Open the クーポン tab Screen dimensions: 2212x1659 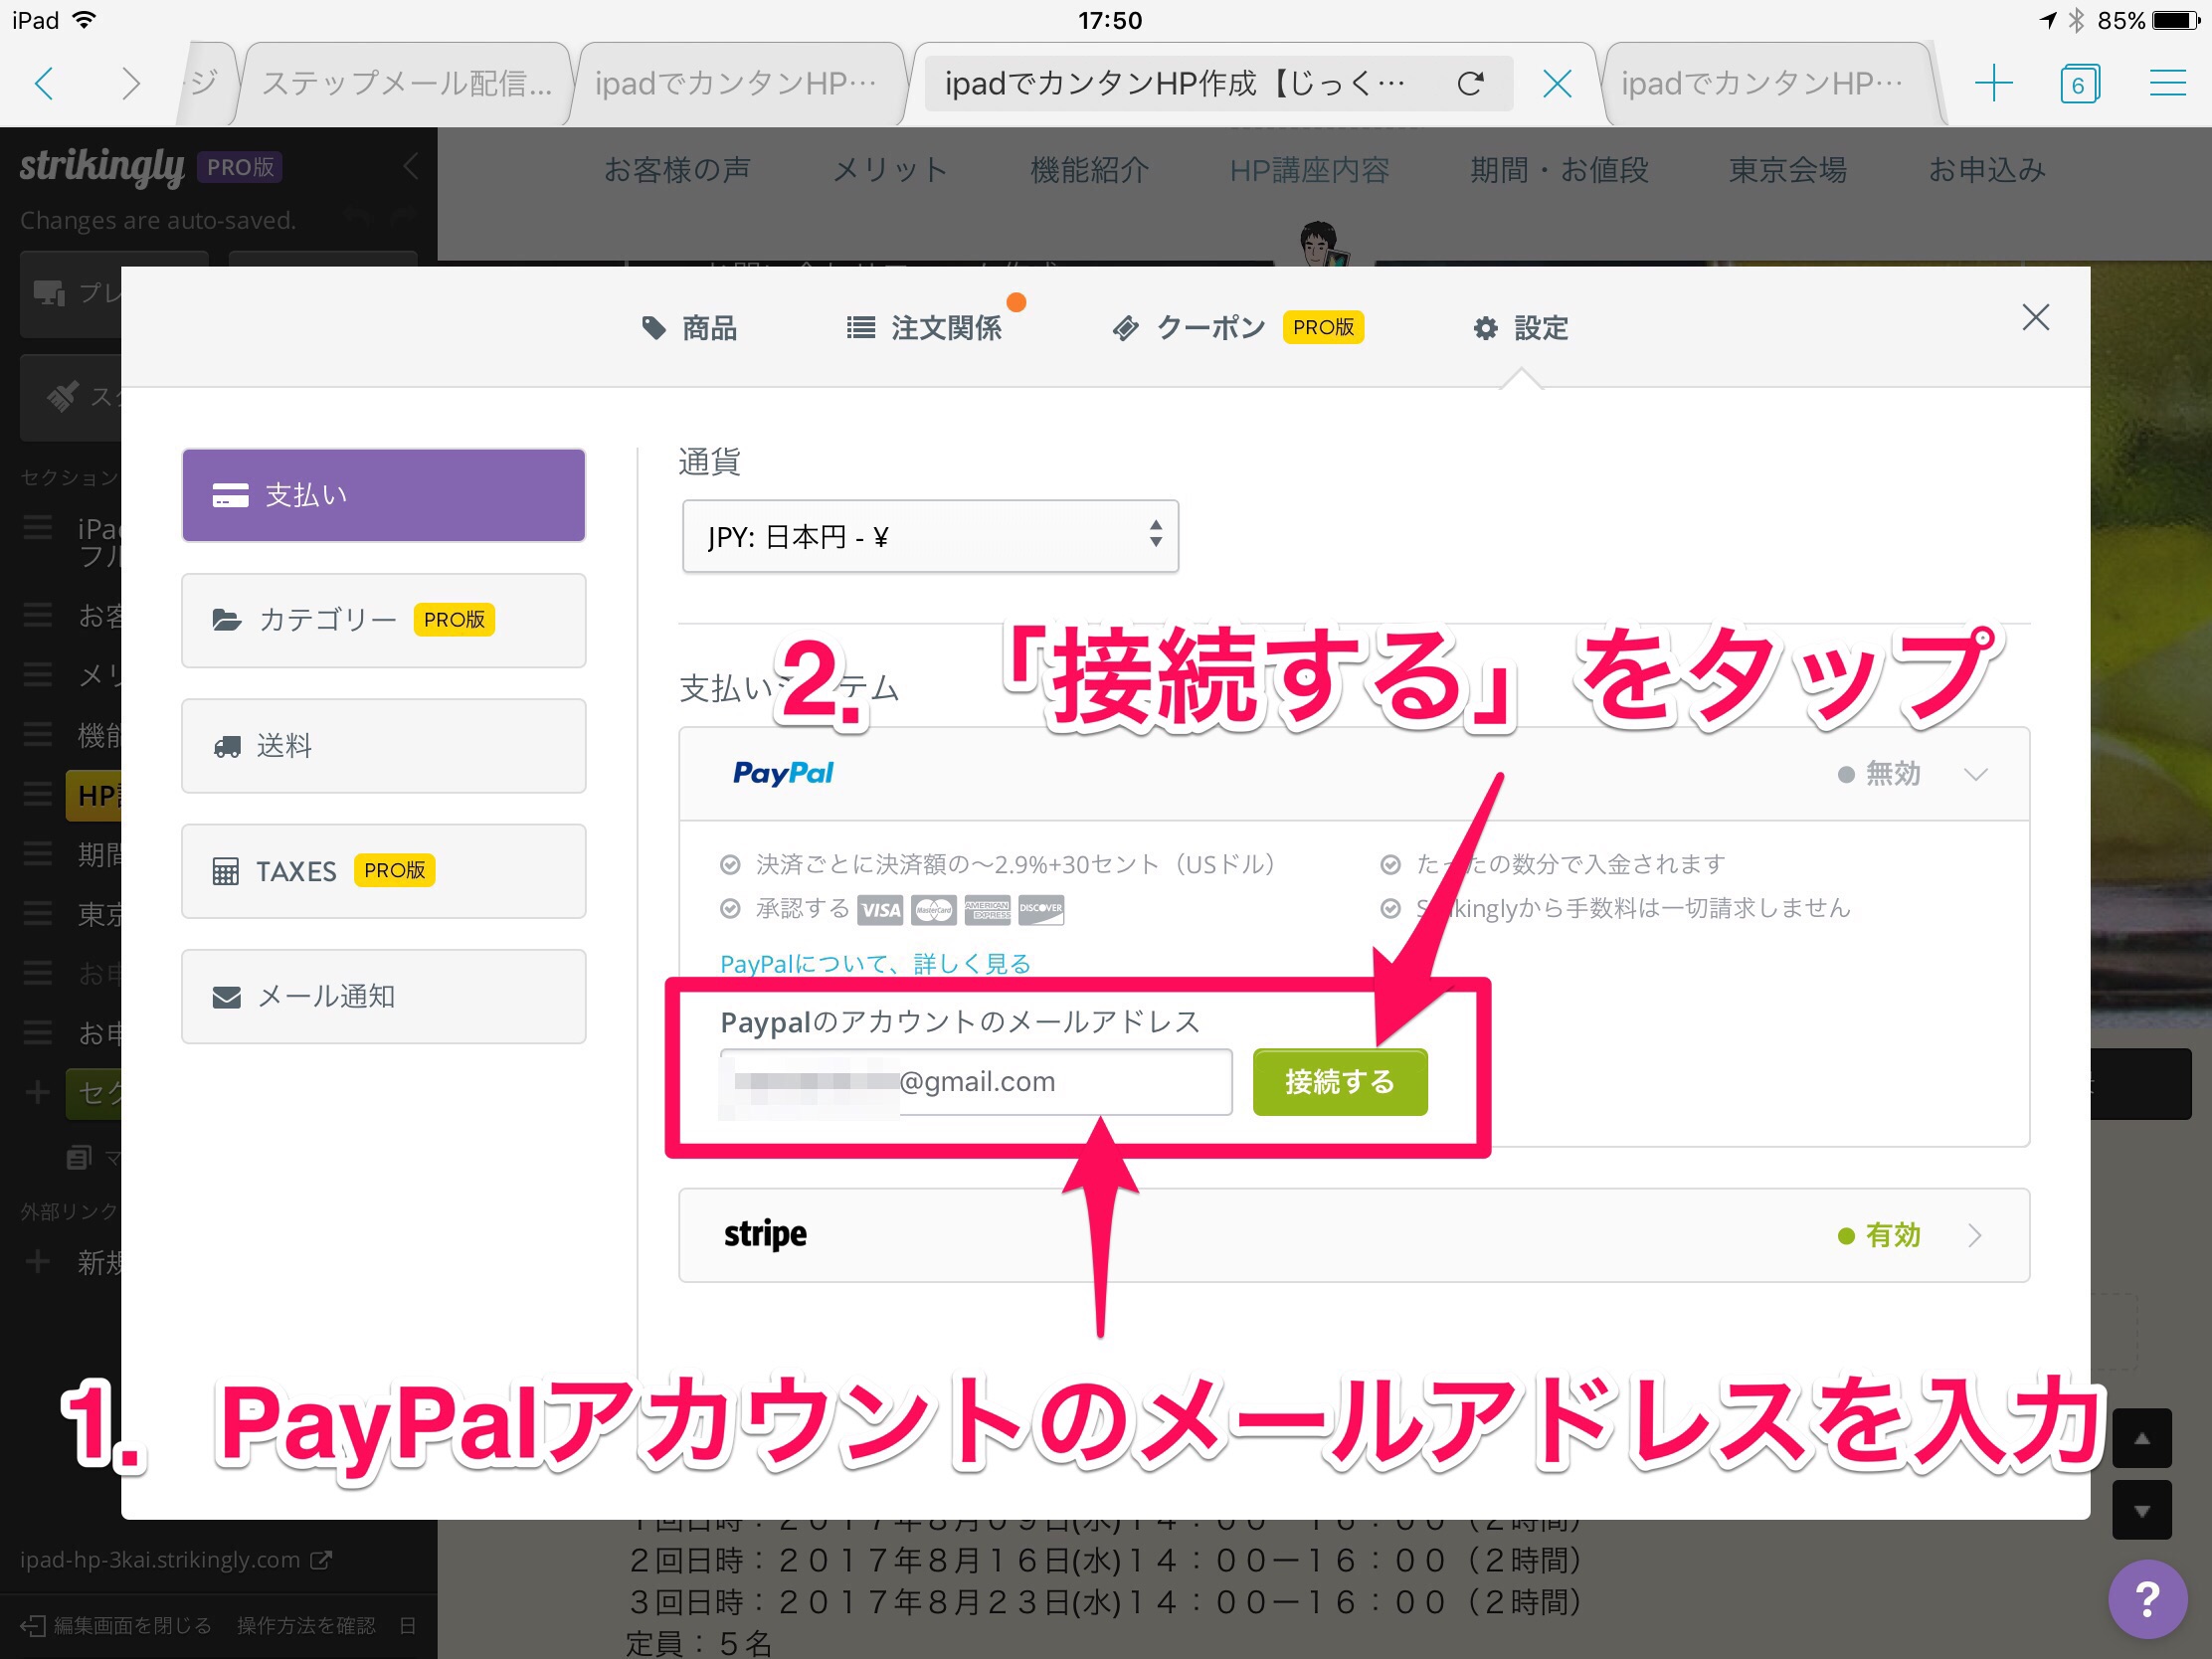tap(1238, 328)
